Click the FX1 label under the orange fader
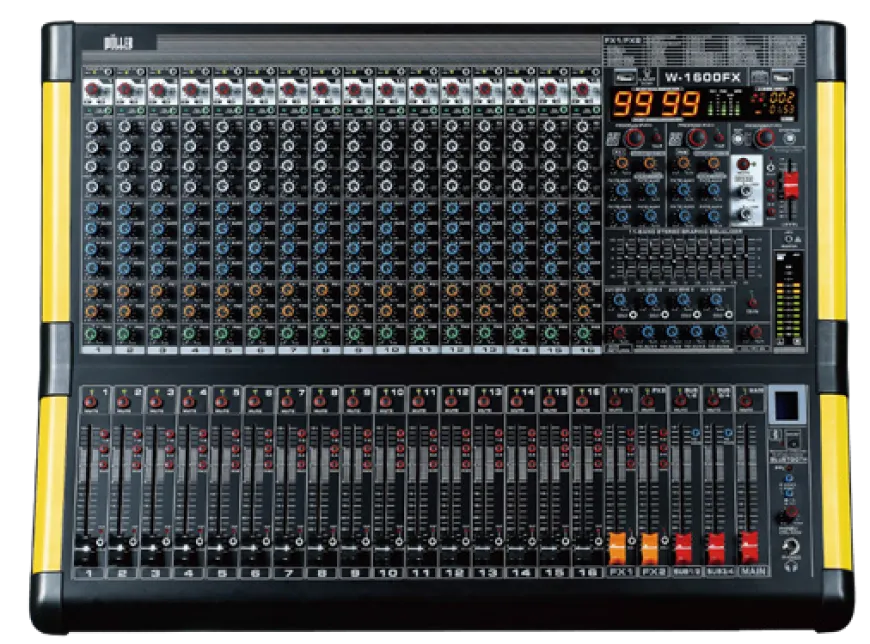The width and height of the screenshot is (870, 644). 620,571
